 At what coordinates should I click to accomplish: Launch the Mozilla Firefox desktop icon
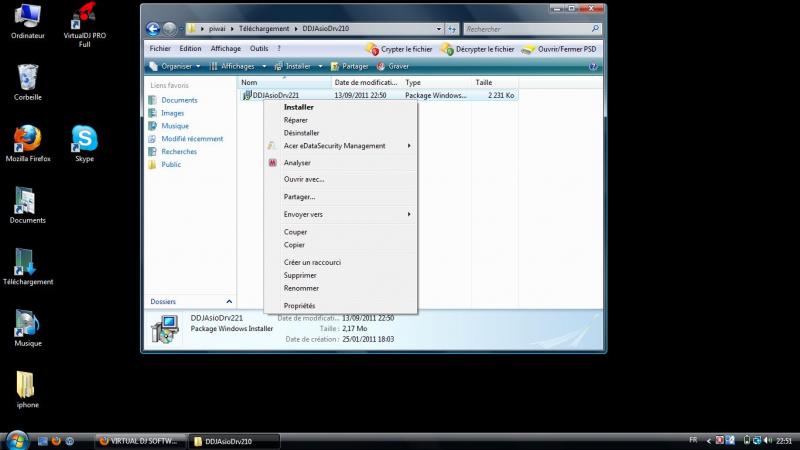[28, 144]
